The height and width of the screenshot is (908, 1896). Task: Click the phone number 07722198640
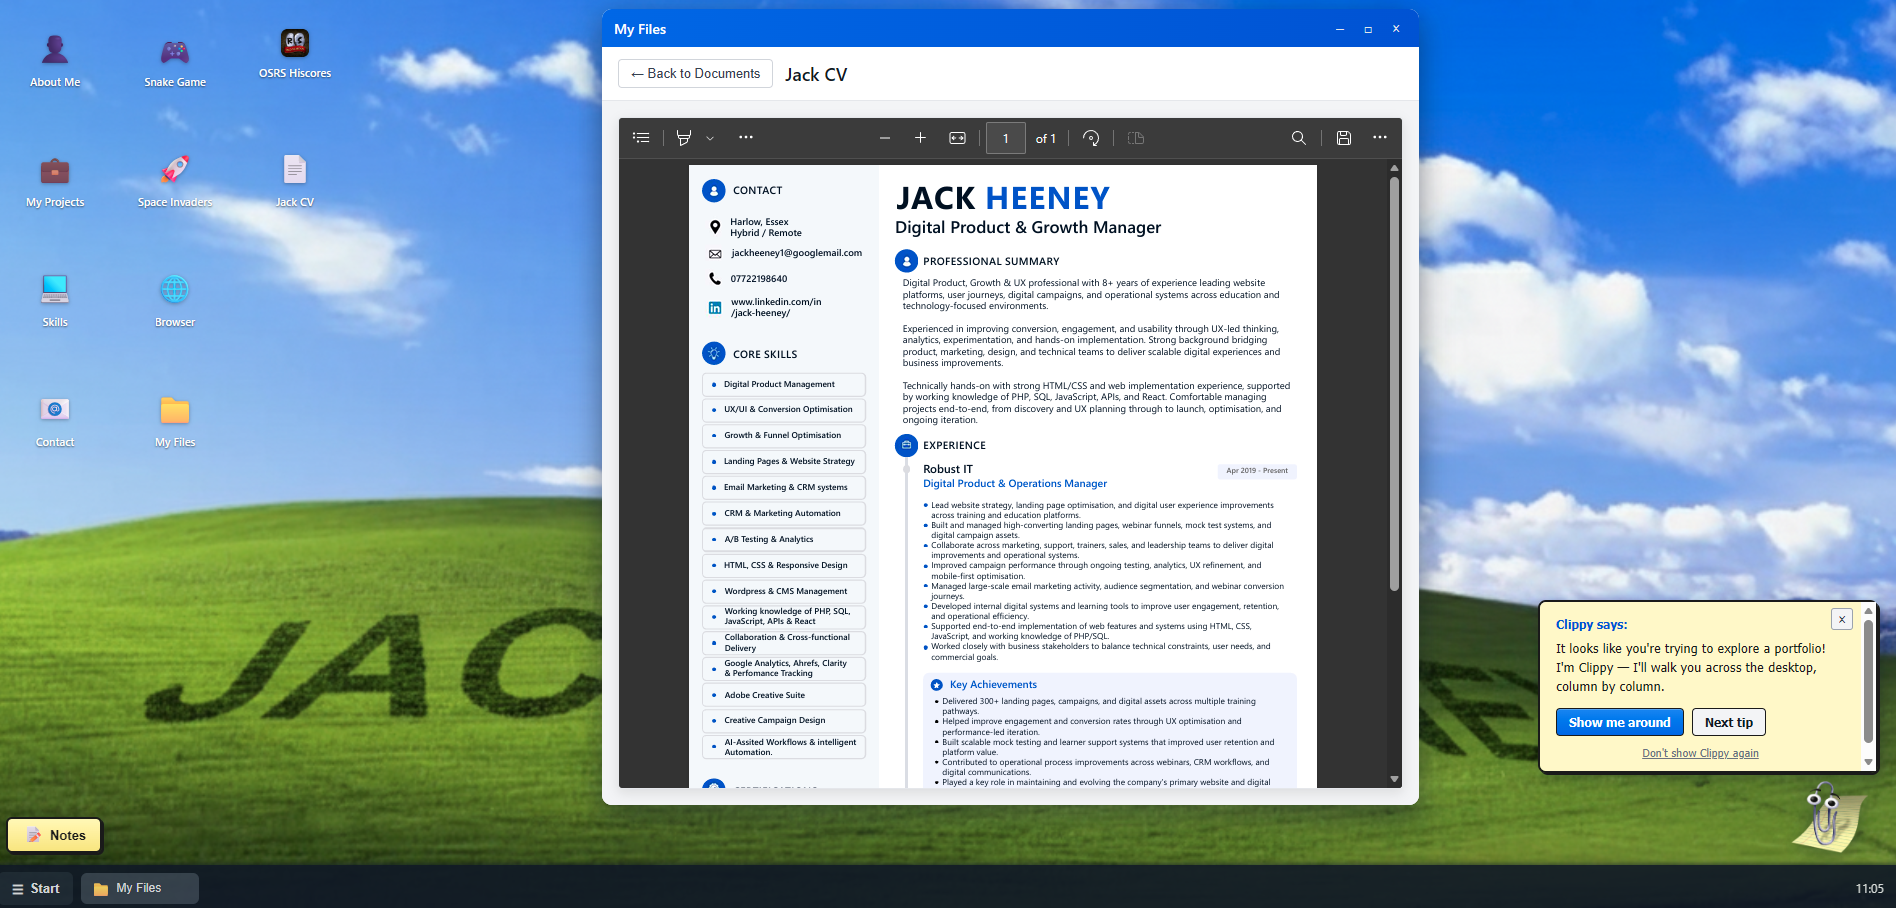758,279
